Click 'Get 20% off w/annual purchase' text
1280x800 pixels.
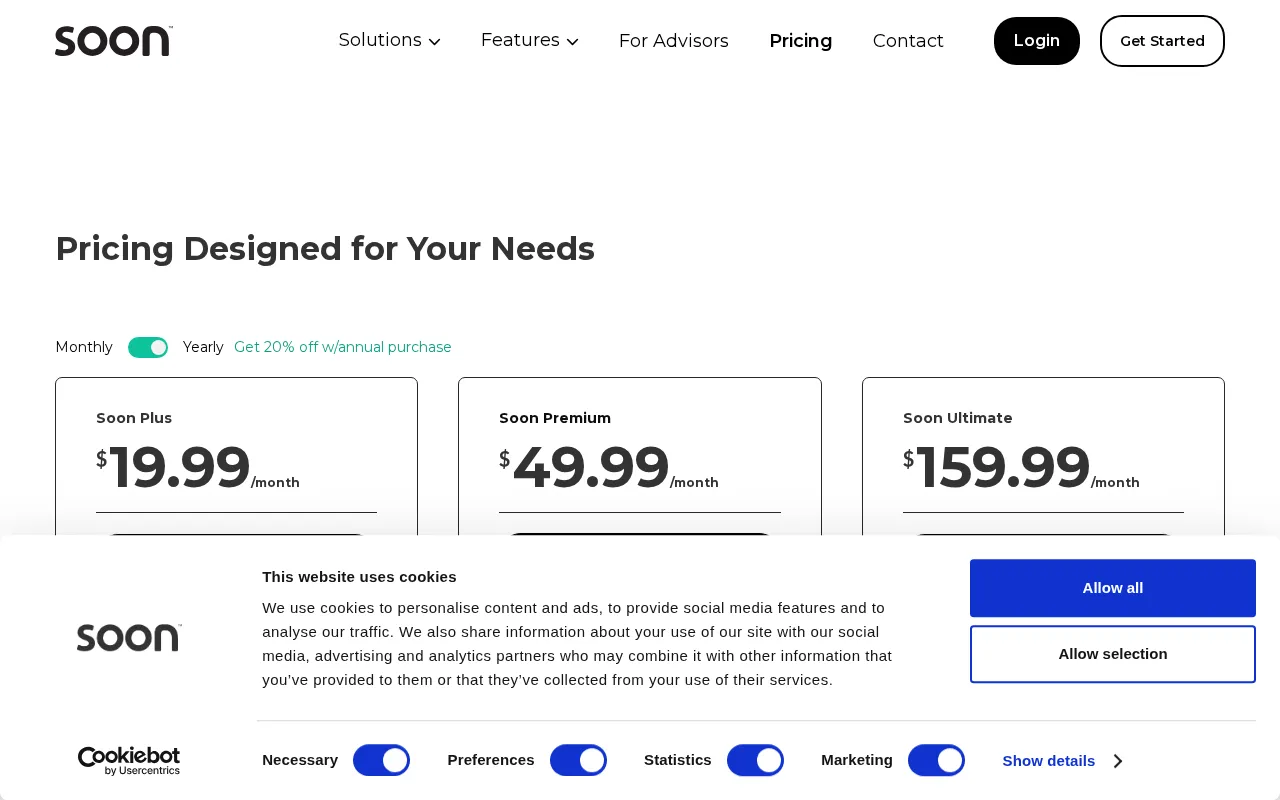(343, 347)
